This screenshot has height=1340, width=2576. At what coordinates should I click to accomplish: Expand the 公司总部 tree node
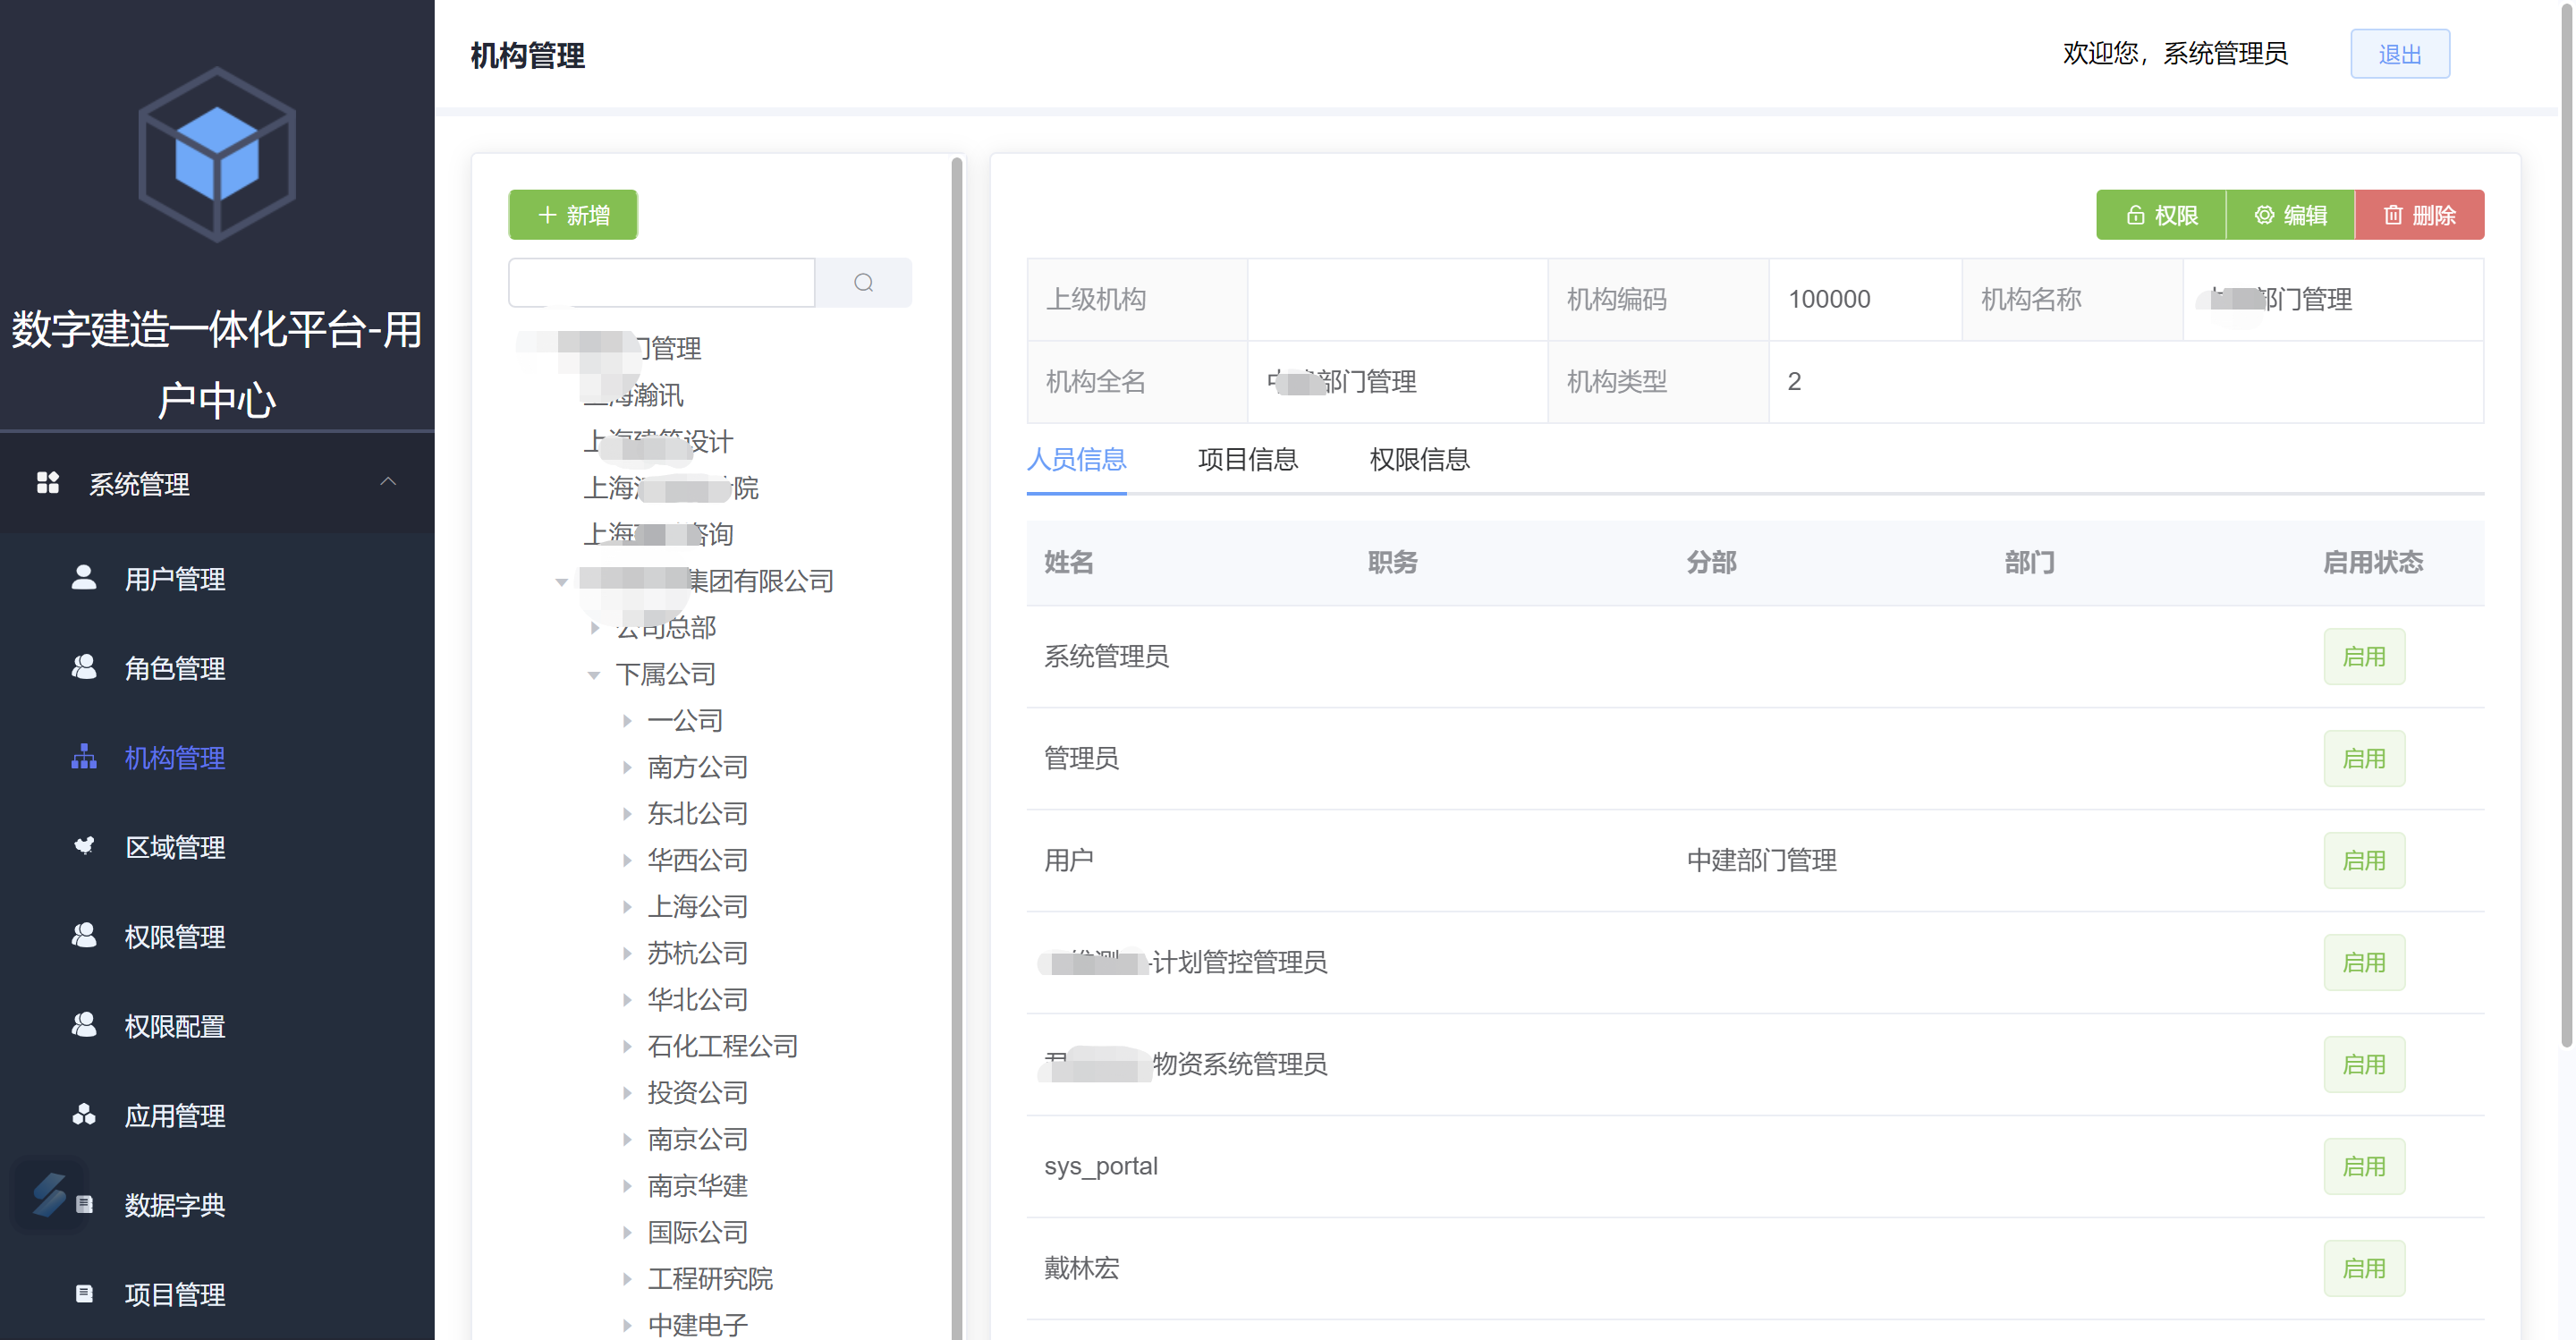(x=595, y=628)
